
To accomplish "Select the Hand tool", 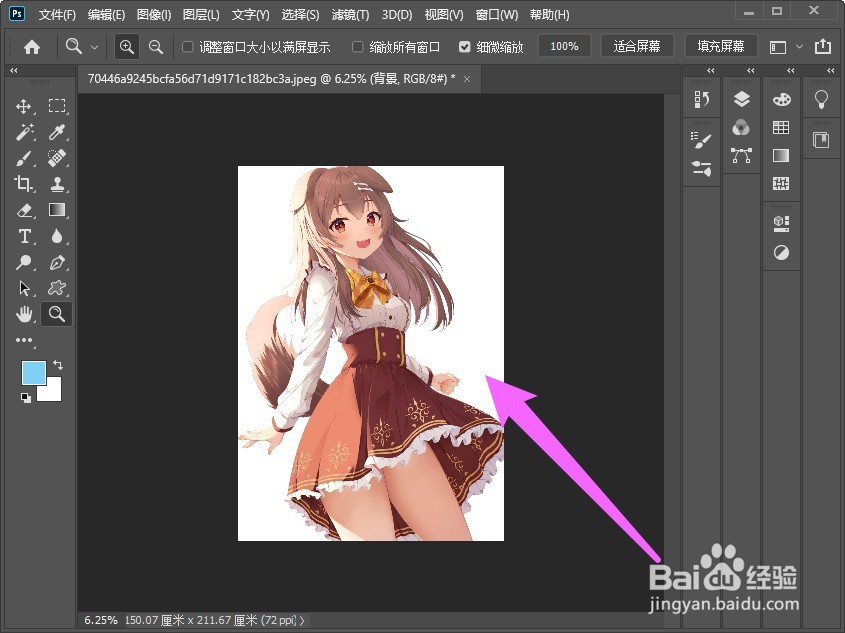I will [x=24, y=314].
